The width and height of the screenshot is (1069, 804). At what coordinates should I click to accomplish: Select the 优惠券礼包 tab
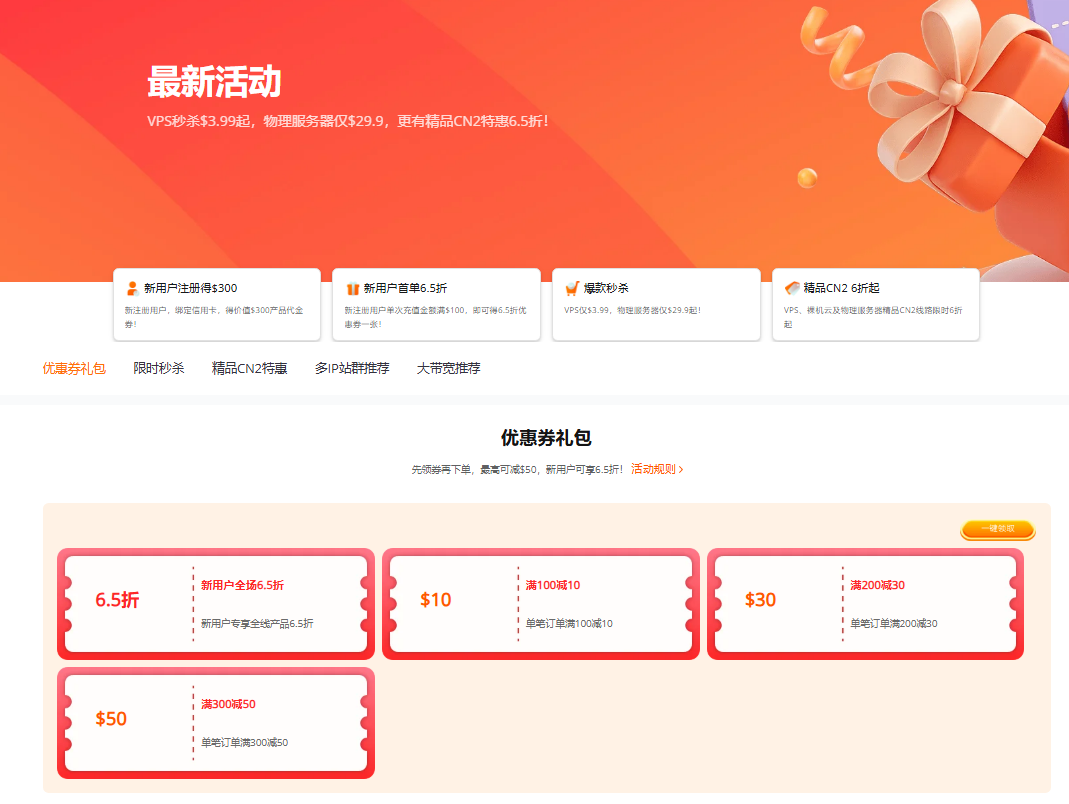pos(74,368)
